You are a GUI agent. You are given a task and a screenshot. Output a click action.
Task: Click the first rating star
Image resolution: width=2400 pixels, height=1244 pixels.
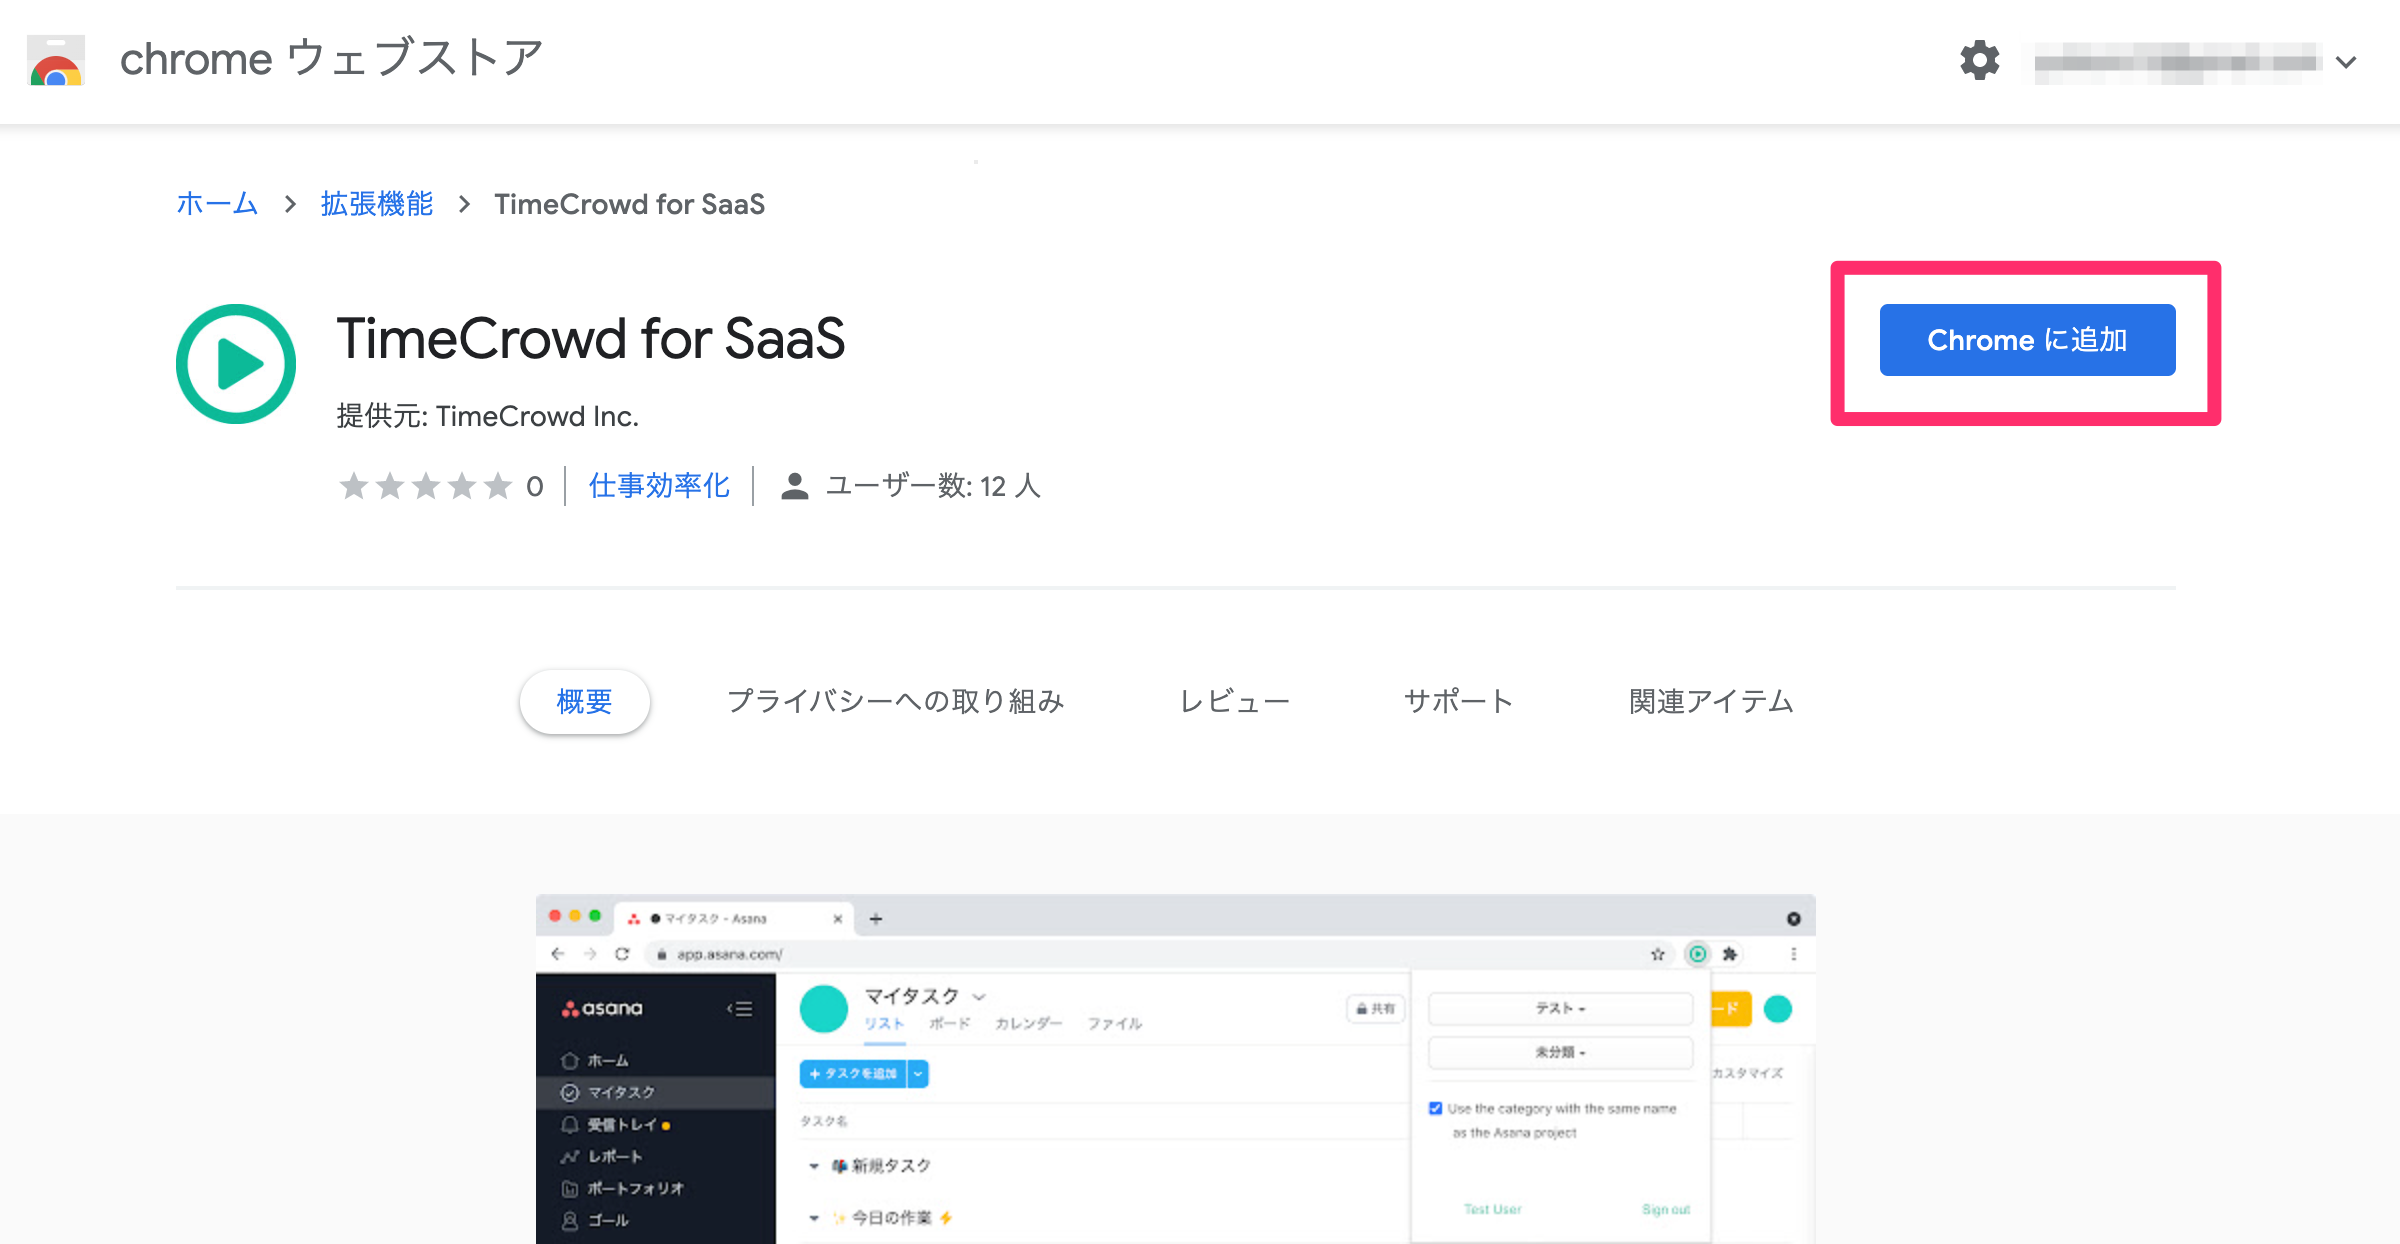[355, 486]
